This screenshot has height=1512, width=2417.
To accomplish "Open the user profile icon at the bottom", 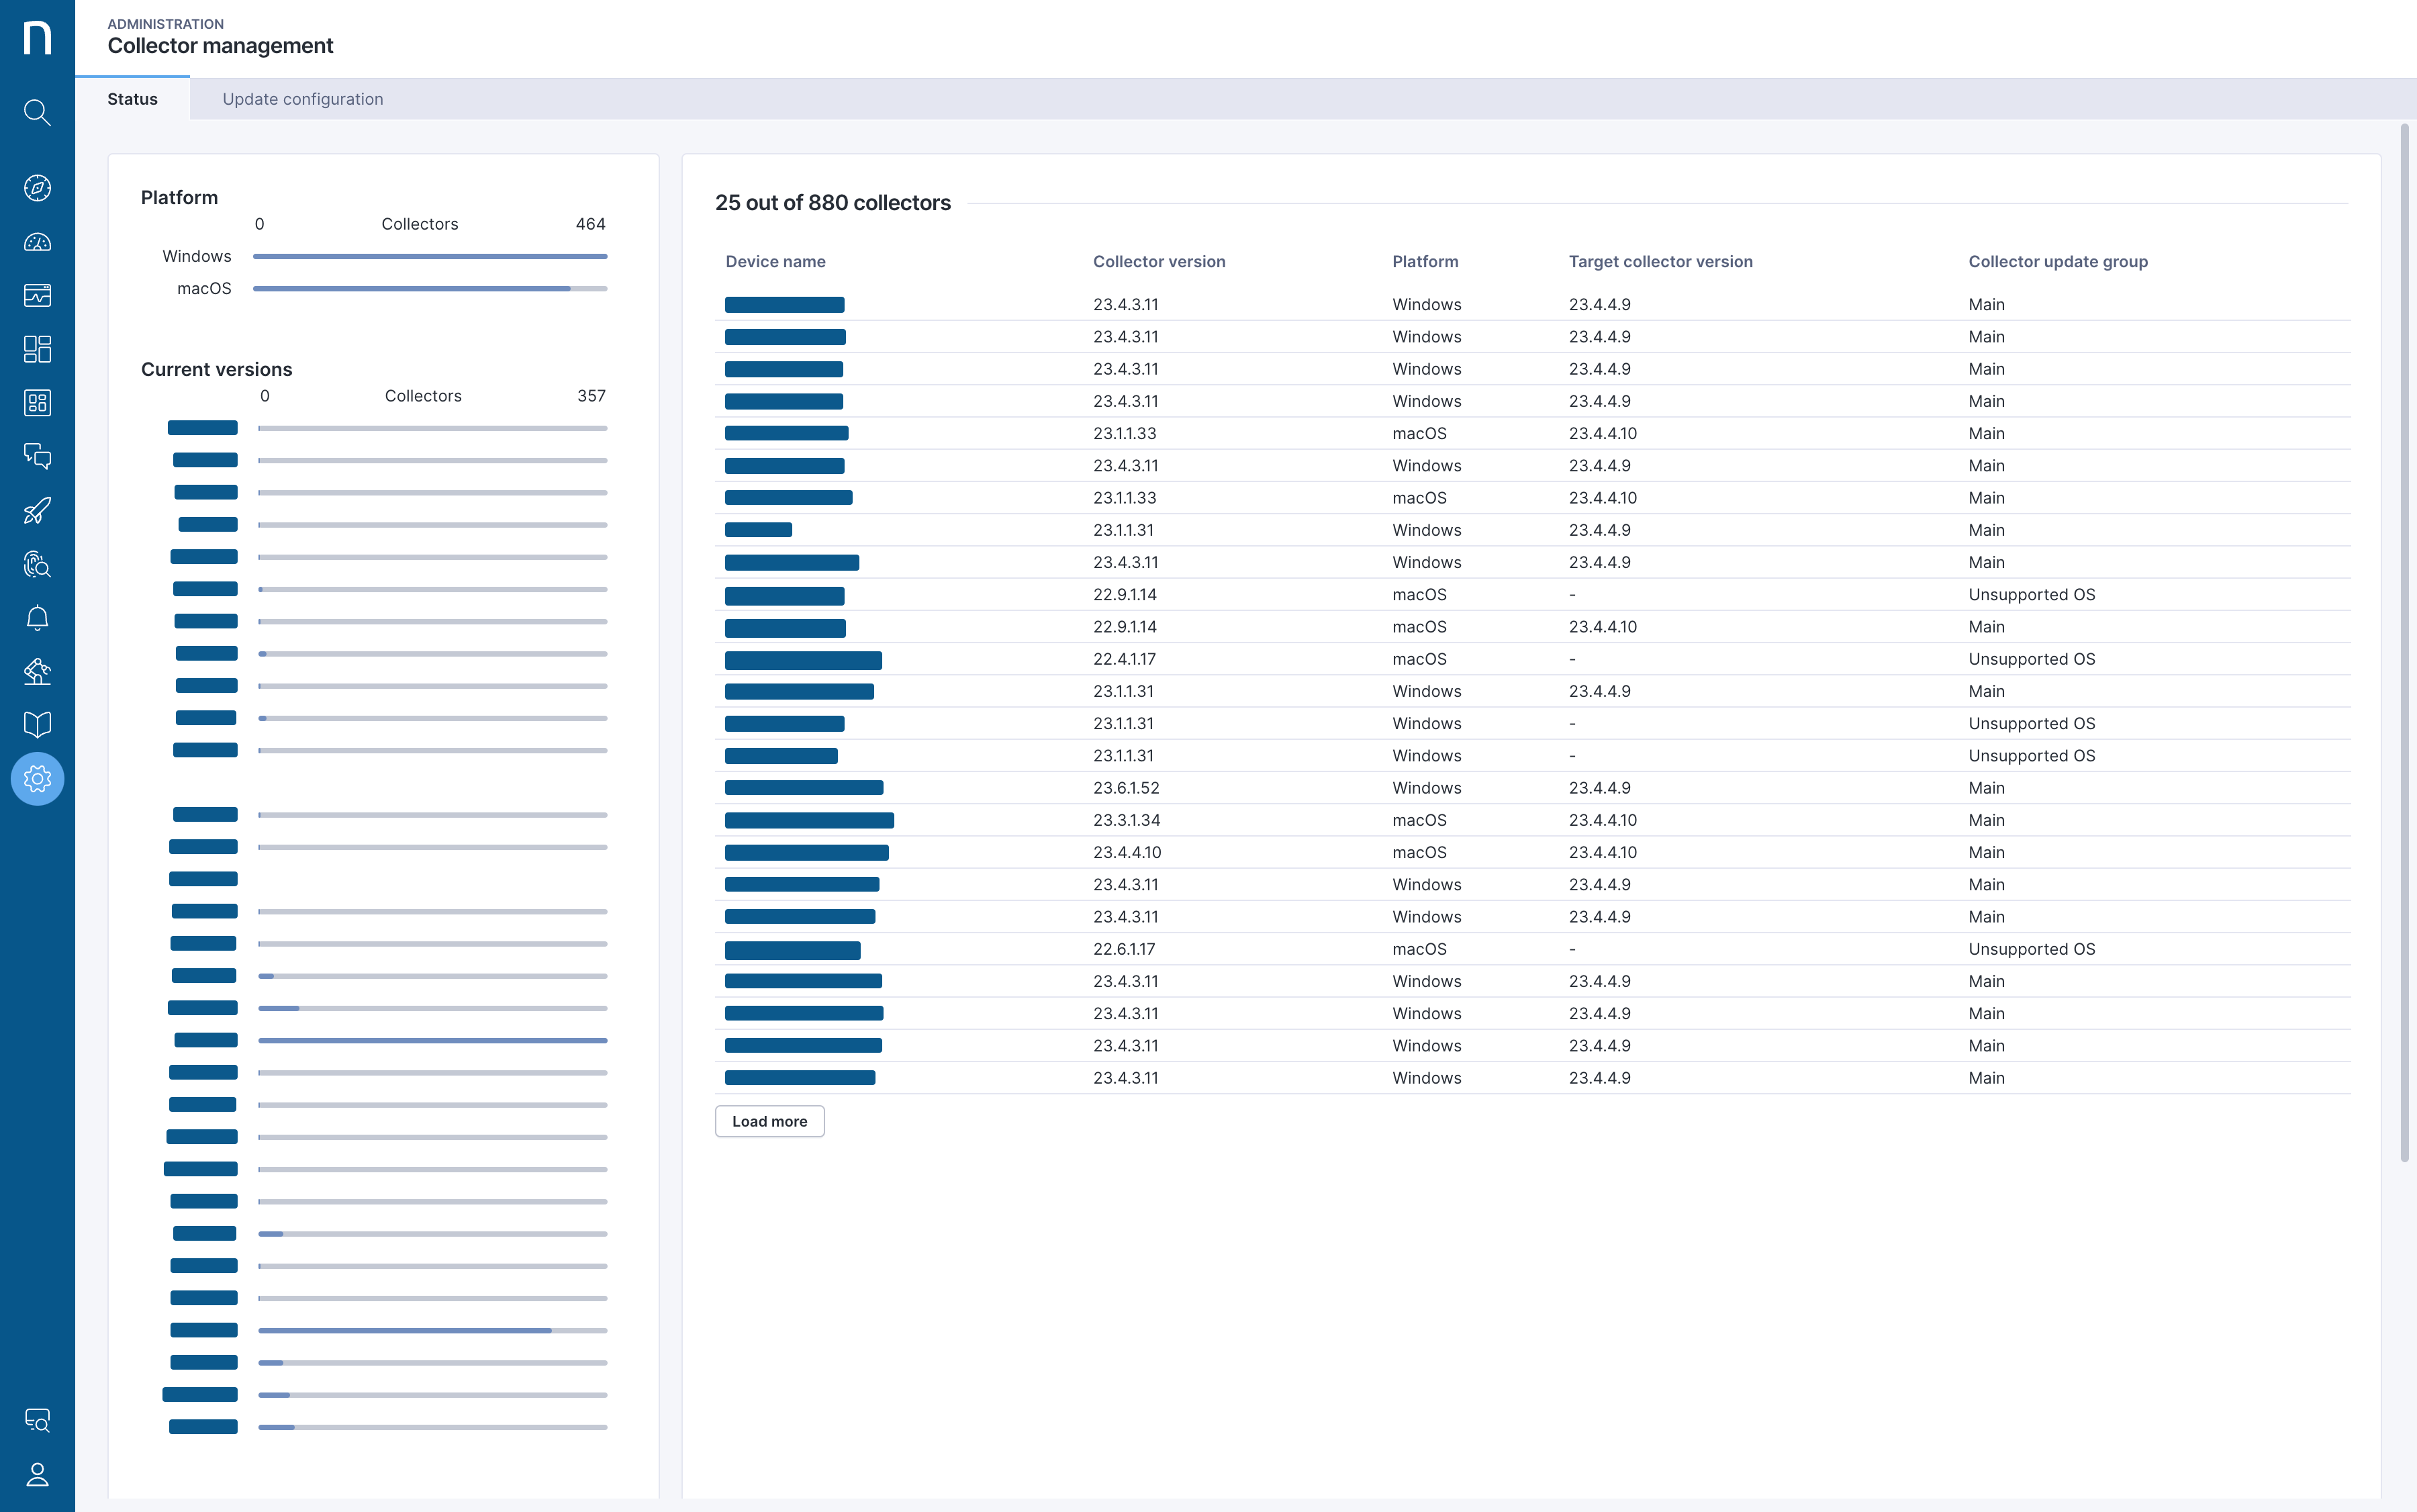I will click(37, 1474).
